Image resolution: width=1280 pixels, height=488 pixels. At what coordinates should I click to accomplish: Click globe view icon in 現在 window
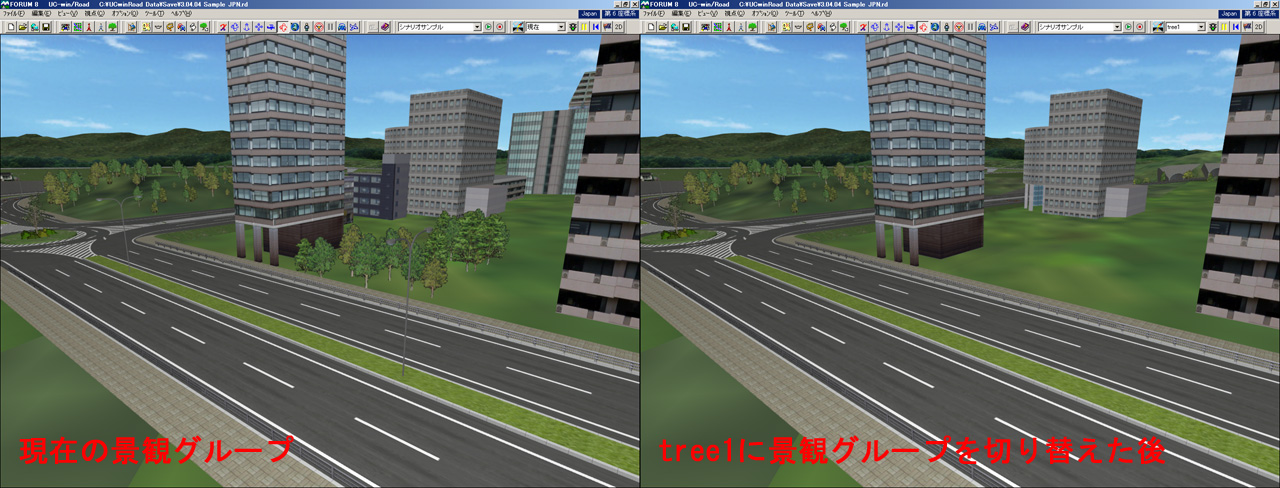pos(295,27)
